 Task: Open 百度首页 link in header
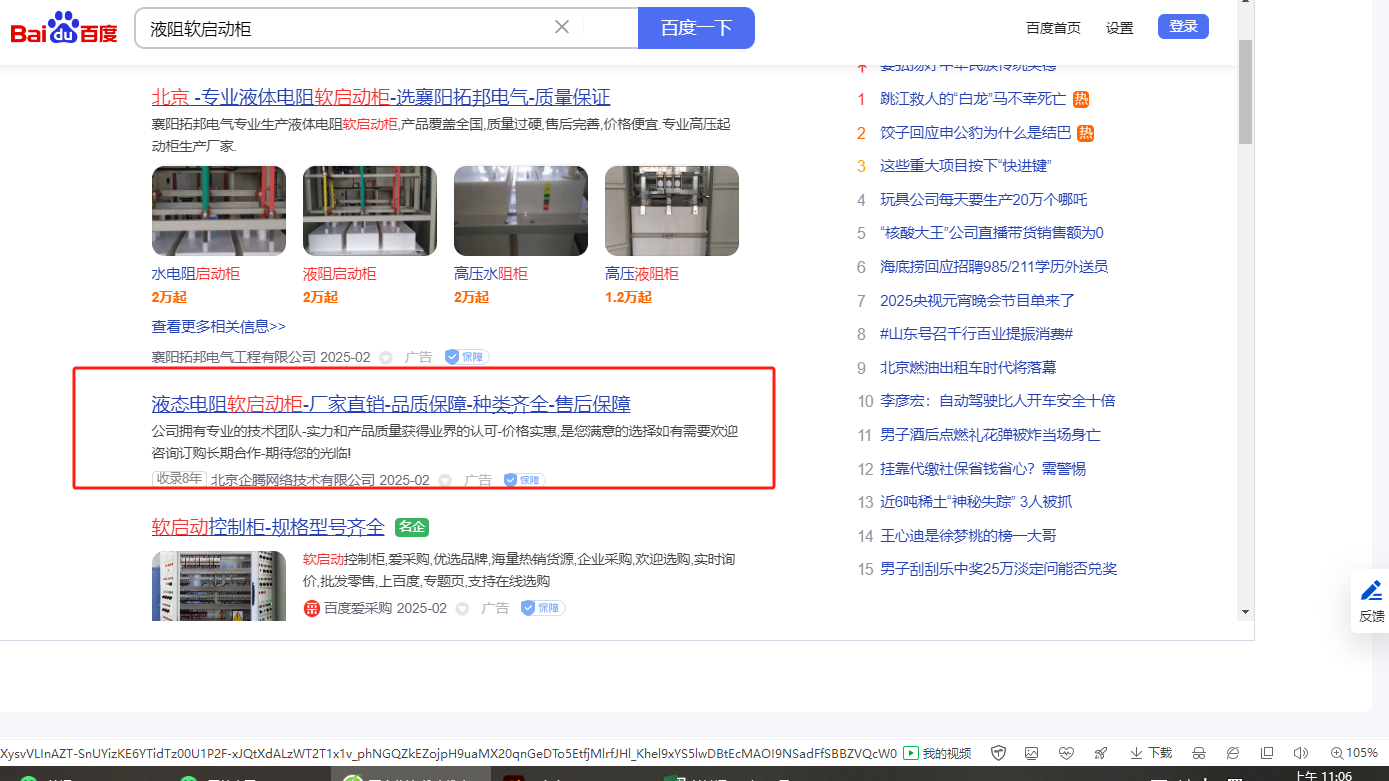1053,28
